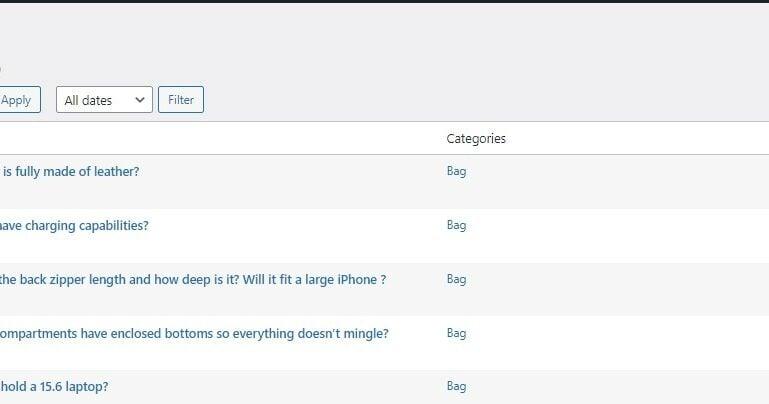
Task: Click the Categories column header
Action: tap(476, 139)
